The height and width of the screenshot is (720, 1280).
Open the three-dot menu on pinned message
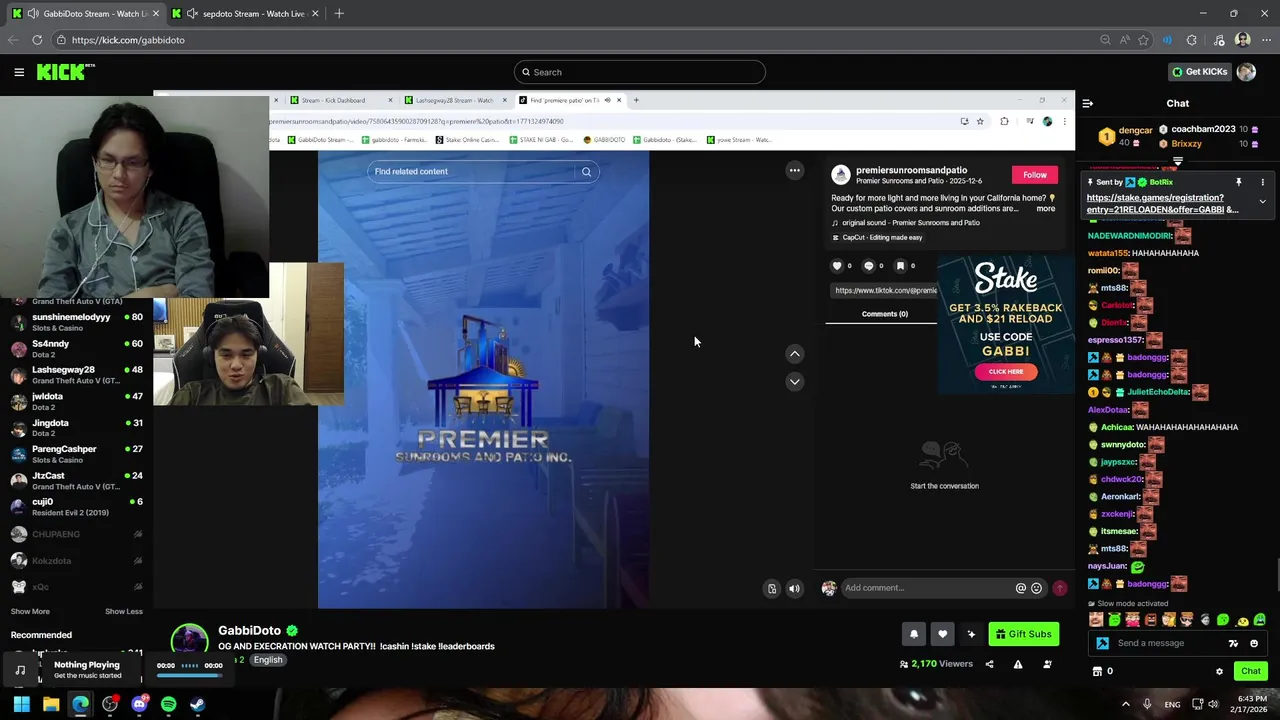tap(1262, 182)
